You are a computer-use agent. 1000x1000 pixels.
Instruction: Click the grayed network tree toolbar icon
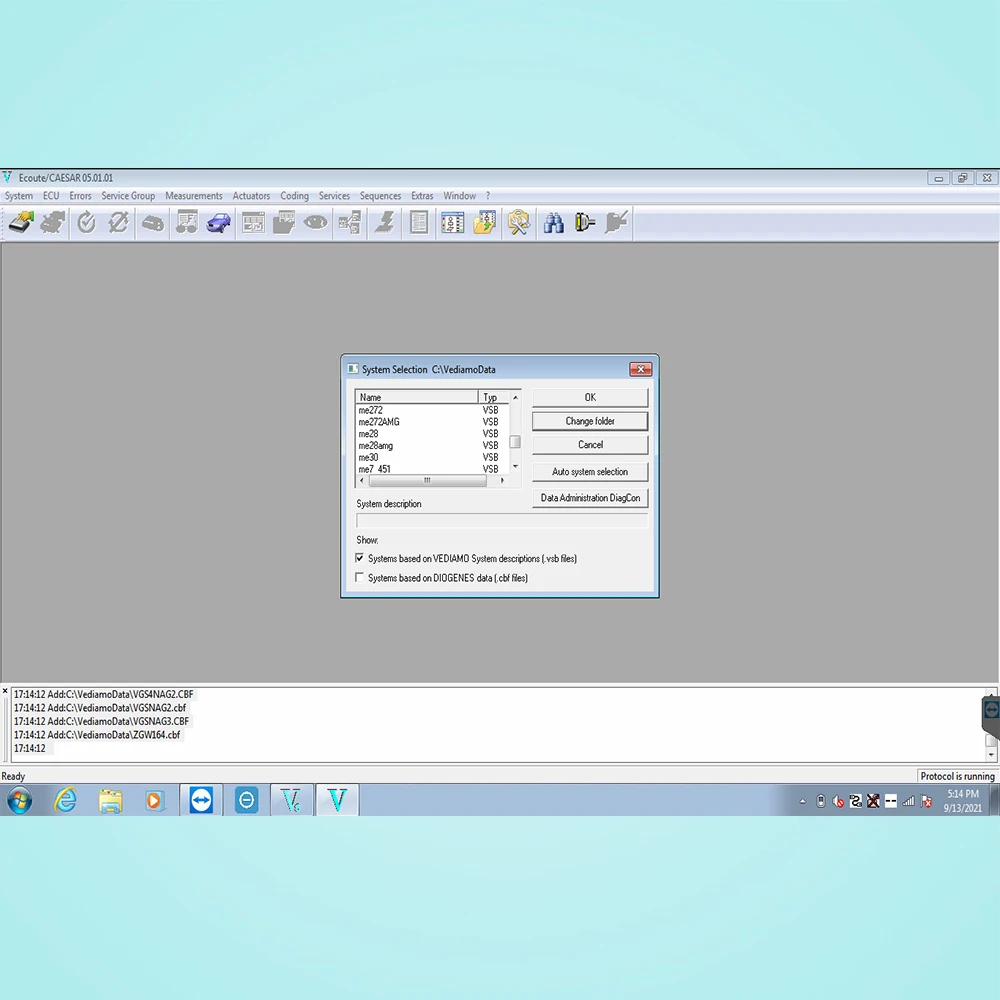point(349,223)
